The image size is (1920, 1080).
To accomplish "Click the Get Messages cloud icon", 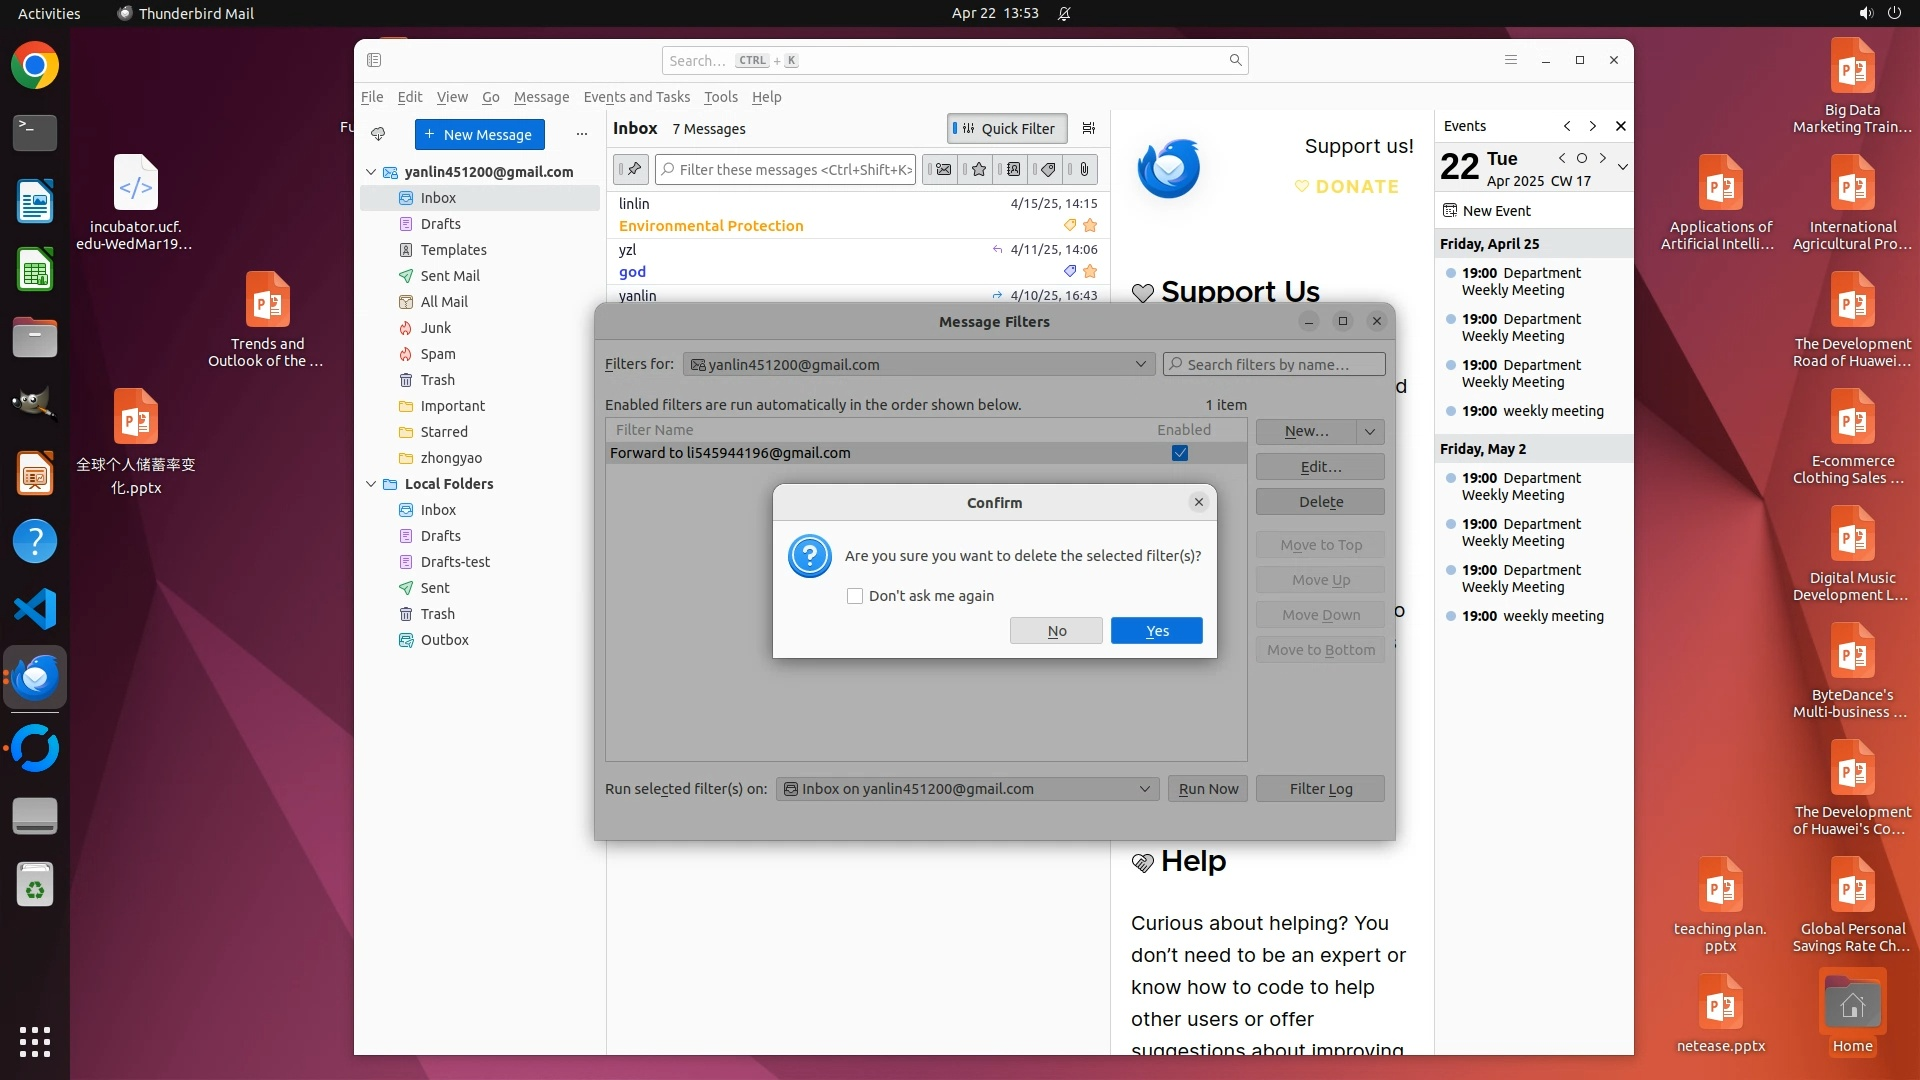I will (378, 134).
